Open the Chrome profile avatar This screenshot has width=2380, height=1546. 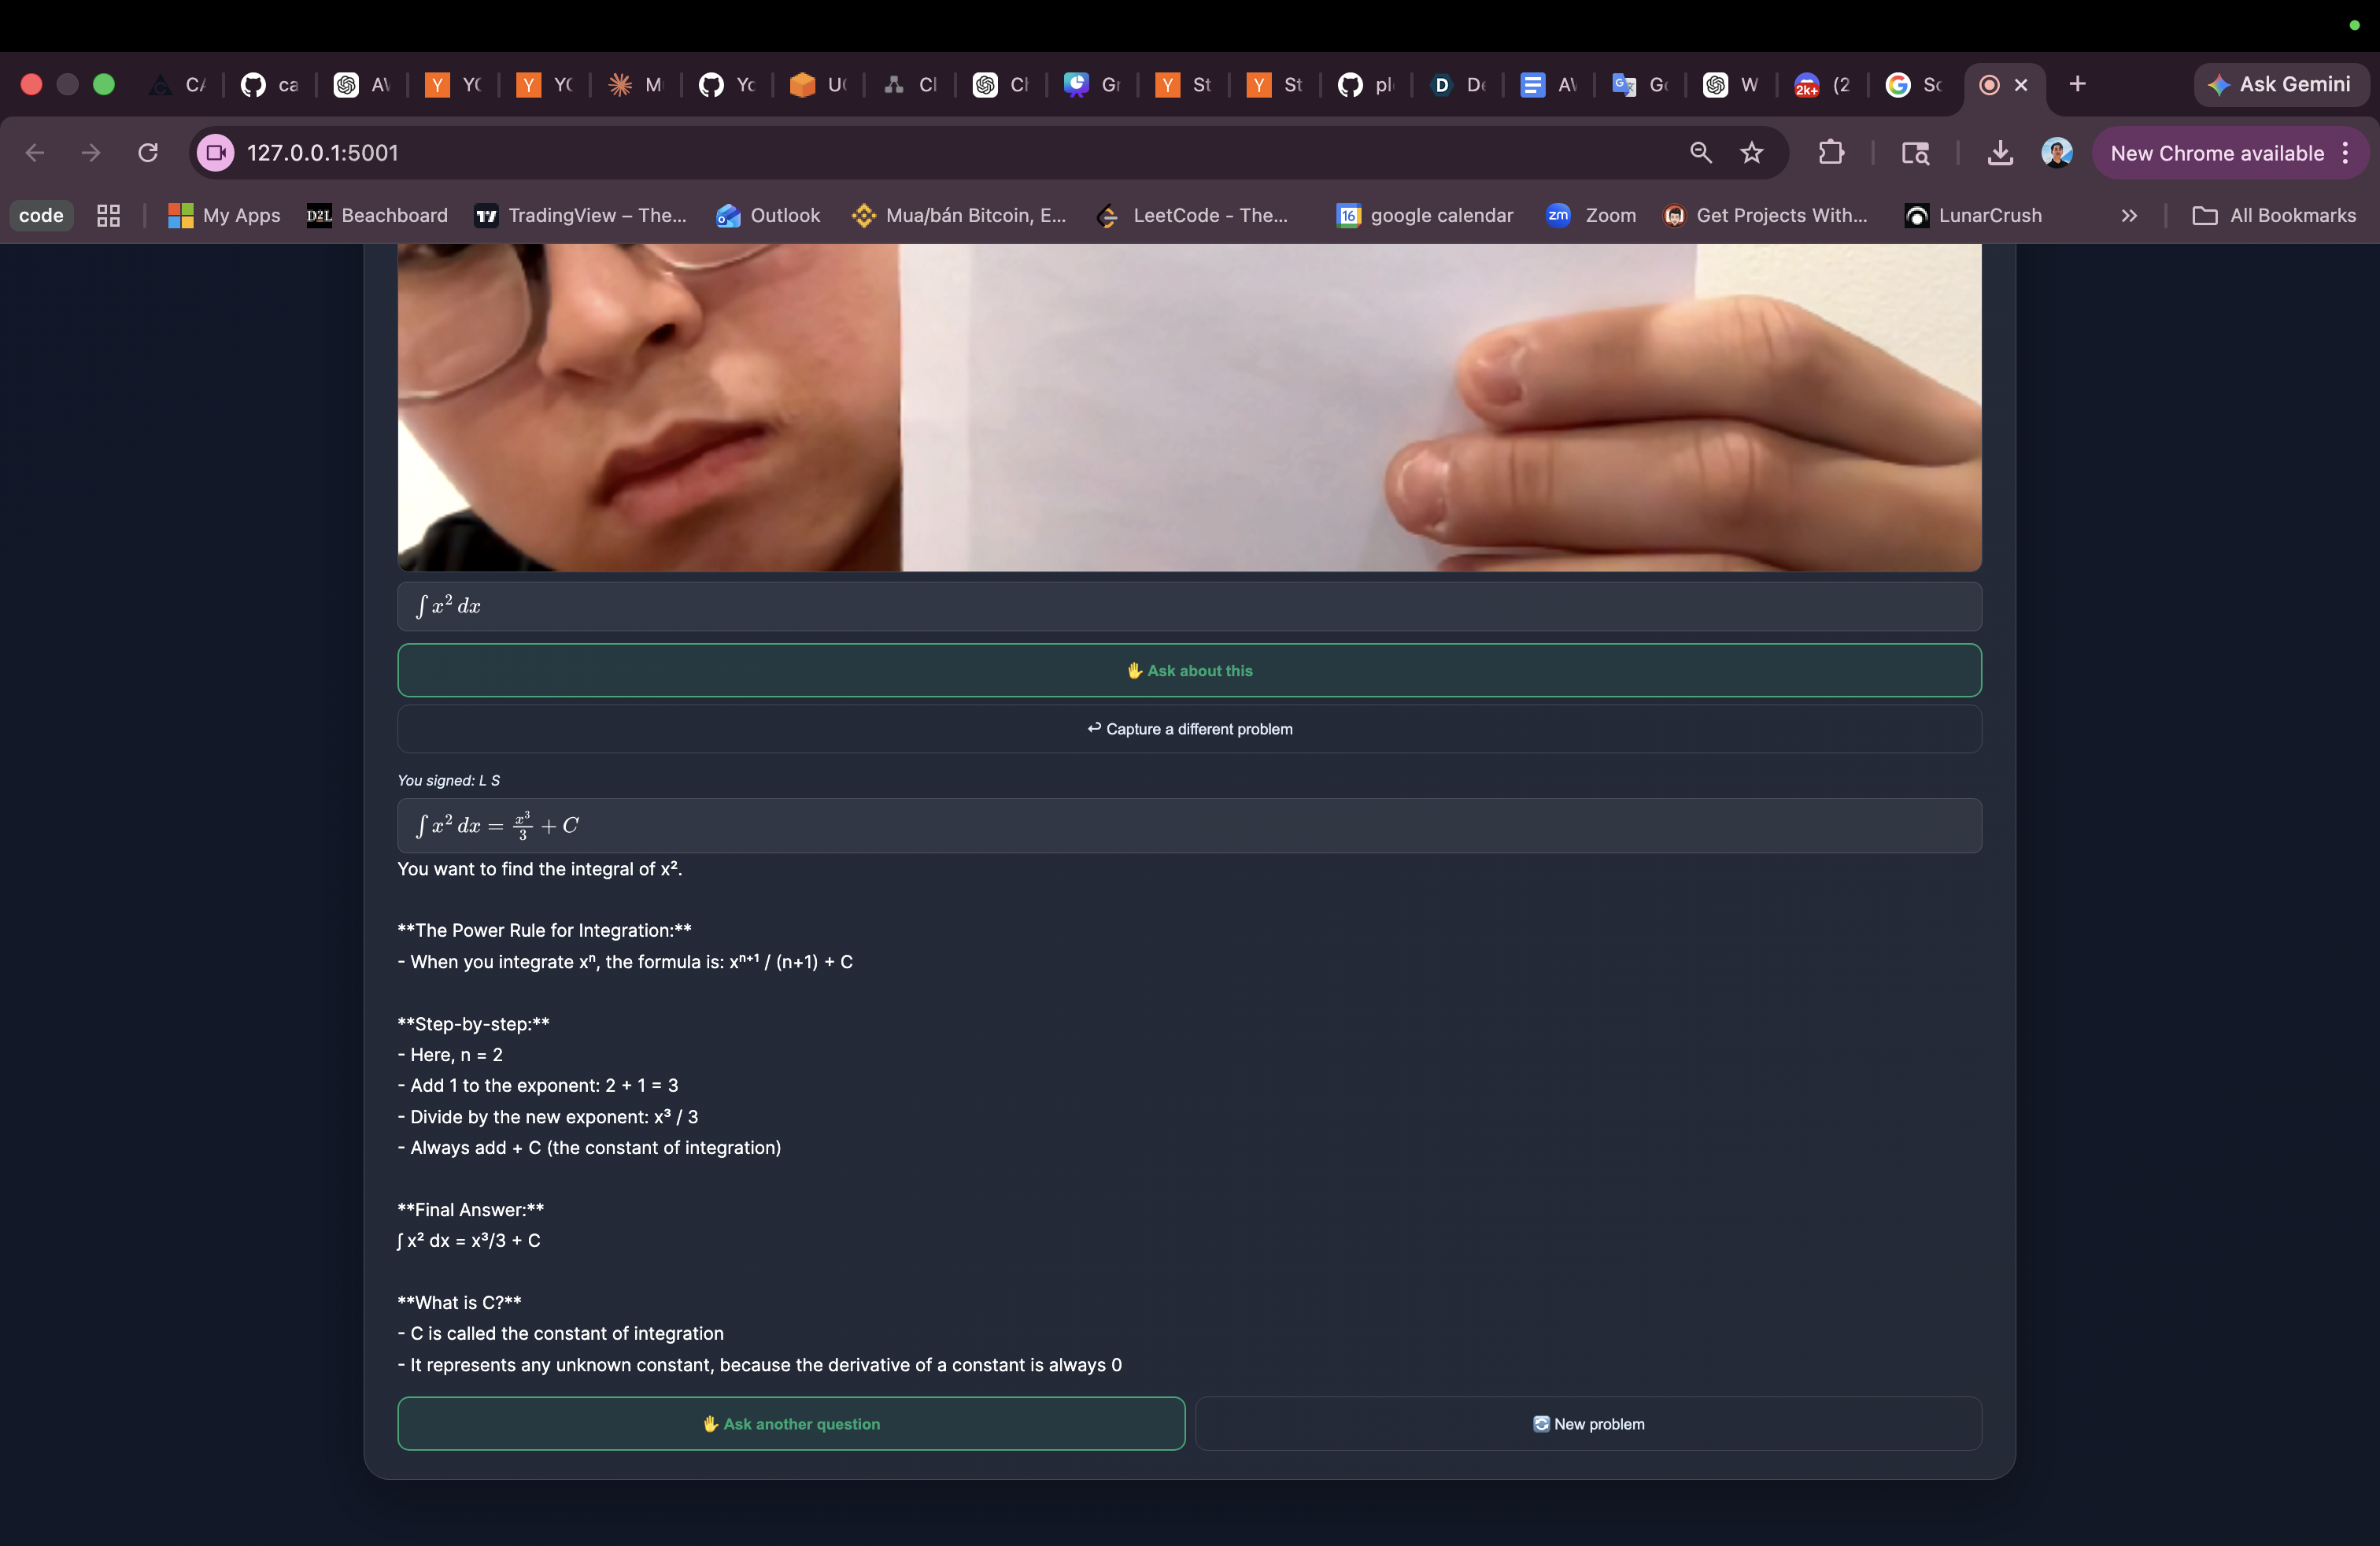click(2056, 153)
